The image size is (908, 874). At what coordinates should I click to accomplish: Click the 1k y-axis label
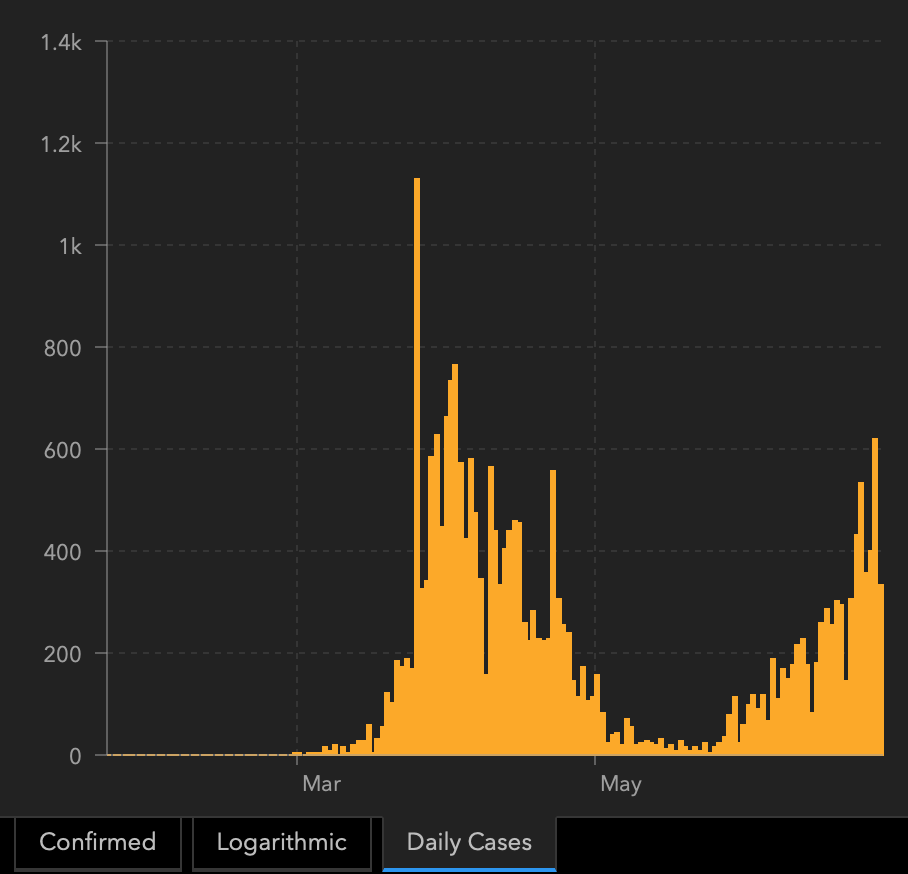[71, 246]
